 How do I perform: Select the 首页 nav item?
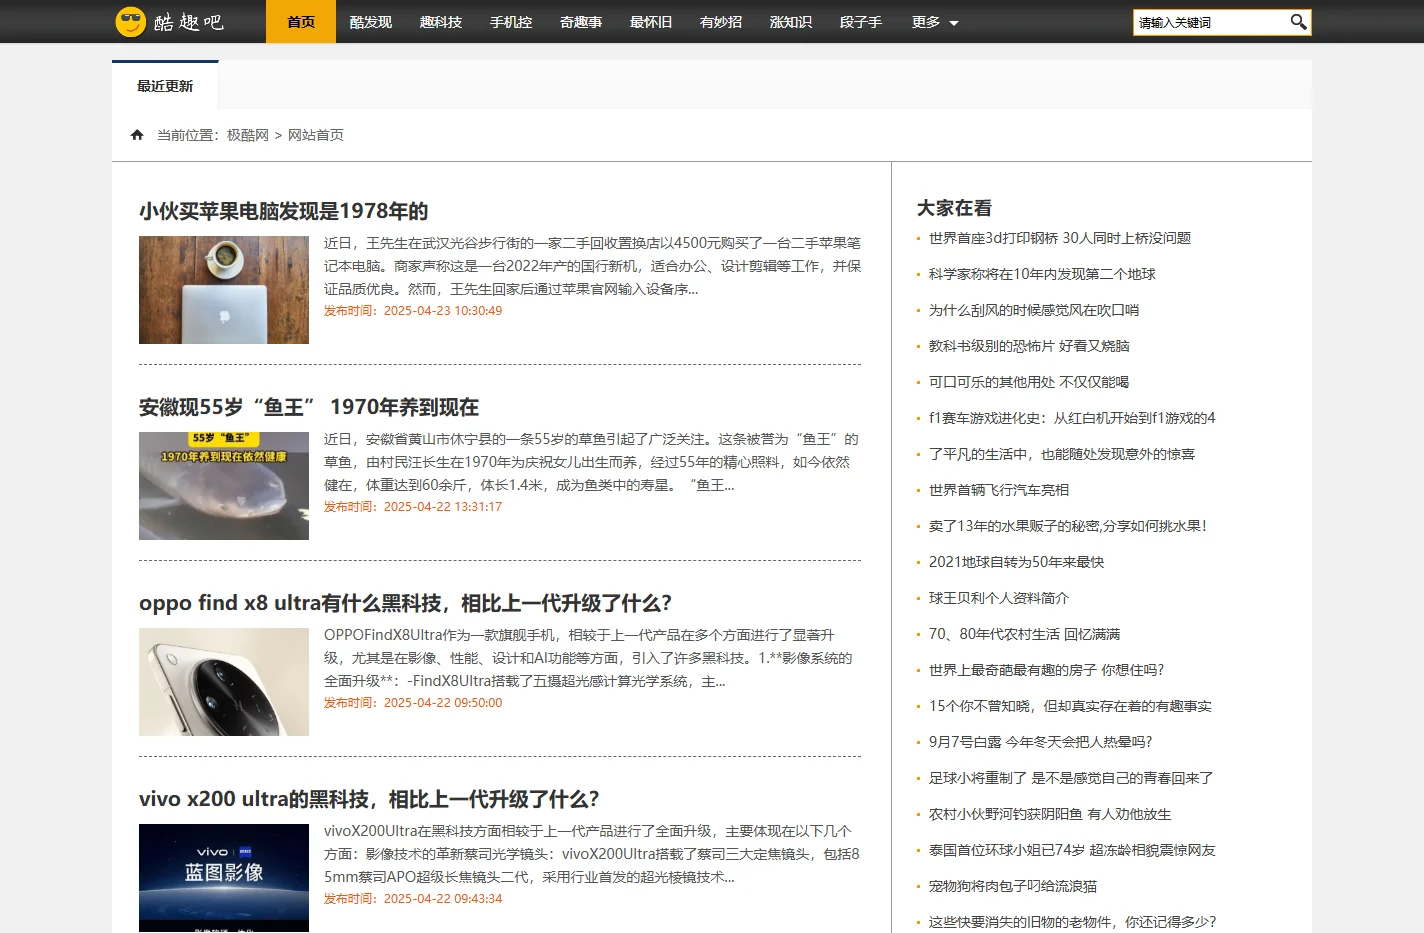pyautogui.click(x=301, y=22)
